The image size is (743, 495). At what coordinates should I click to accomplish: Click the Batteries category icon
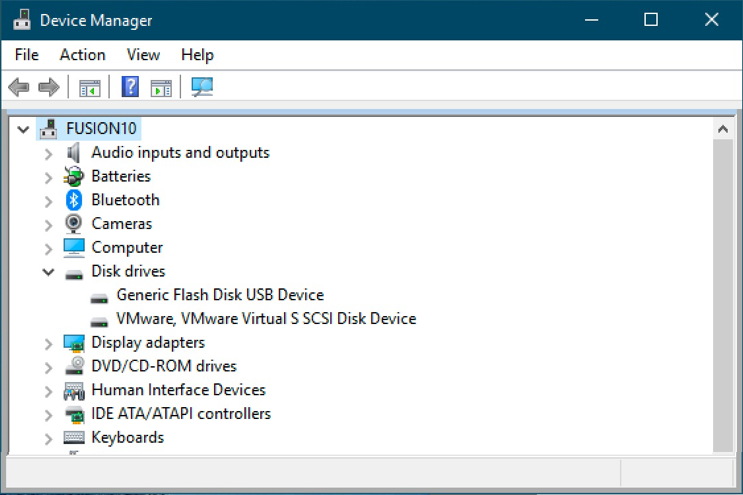[73, 176]
